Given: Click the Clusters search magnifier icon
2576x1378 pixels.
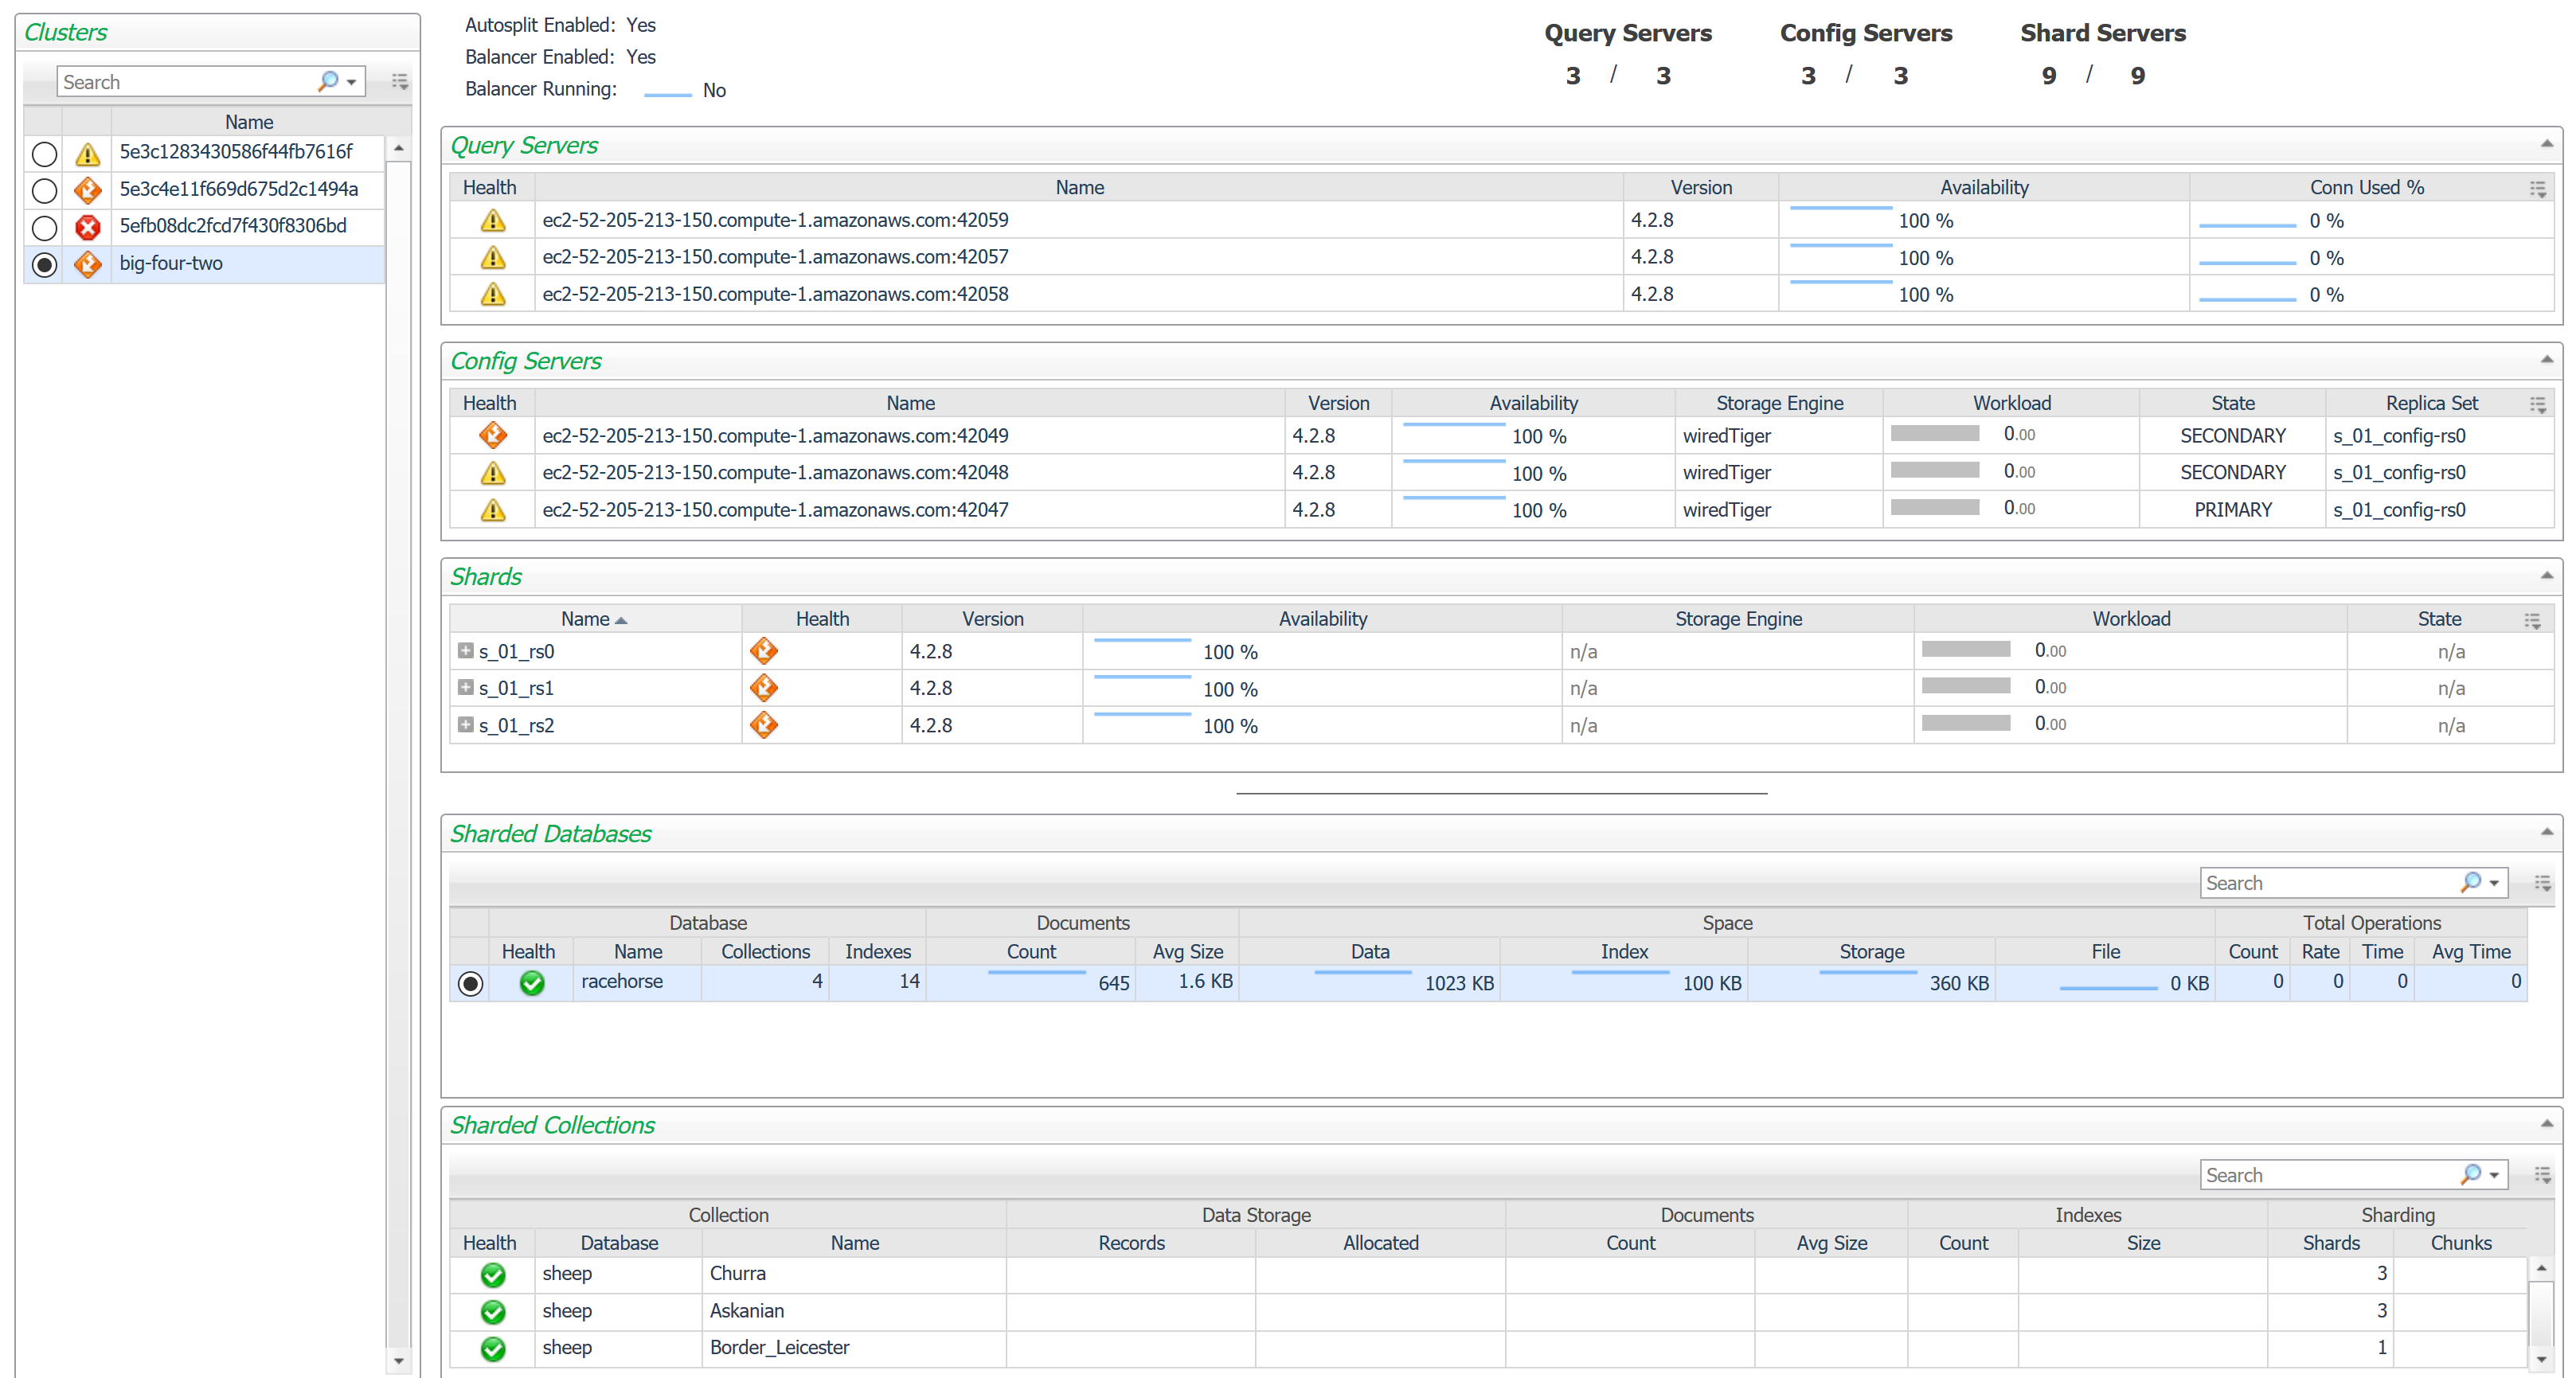Looking at the screenshot, I should [x=327, y=81].
